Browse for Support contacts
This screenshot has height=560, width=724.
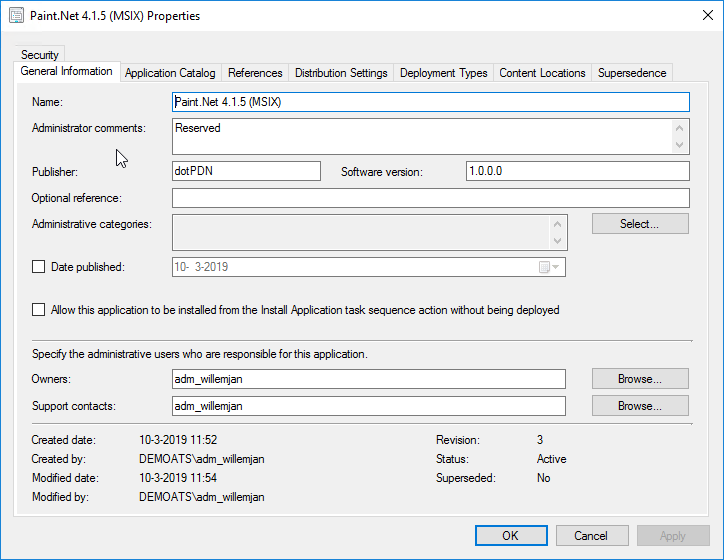pos(640,406)
